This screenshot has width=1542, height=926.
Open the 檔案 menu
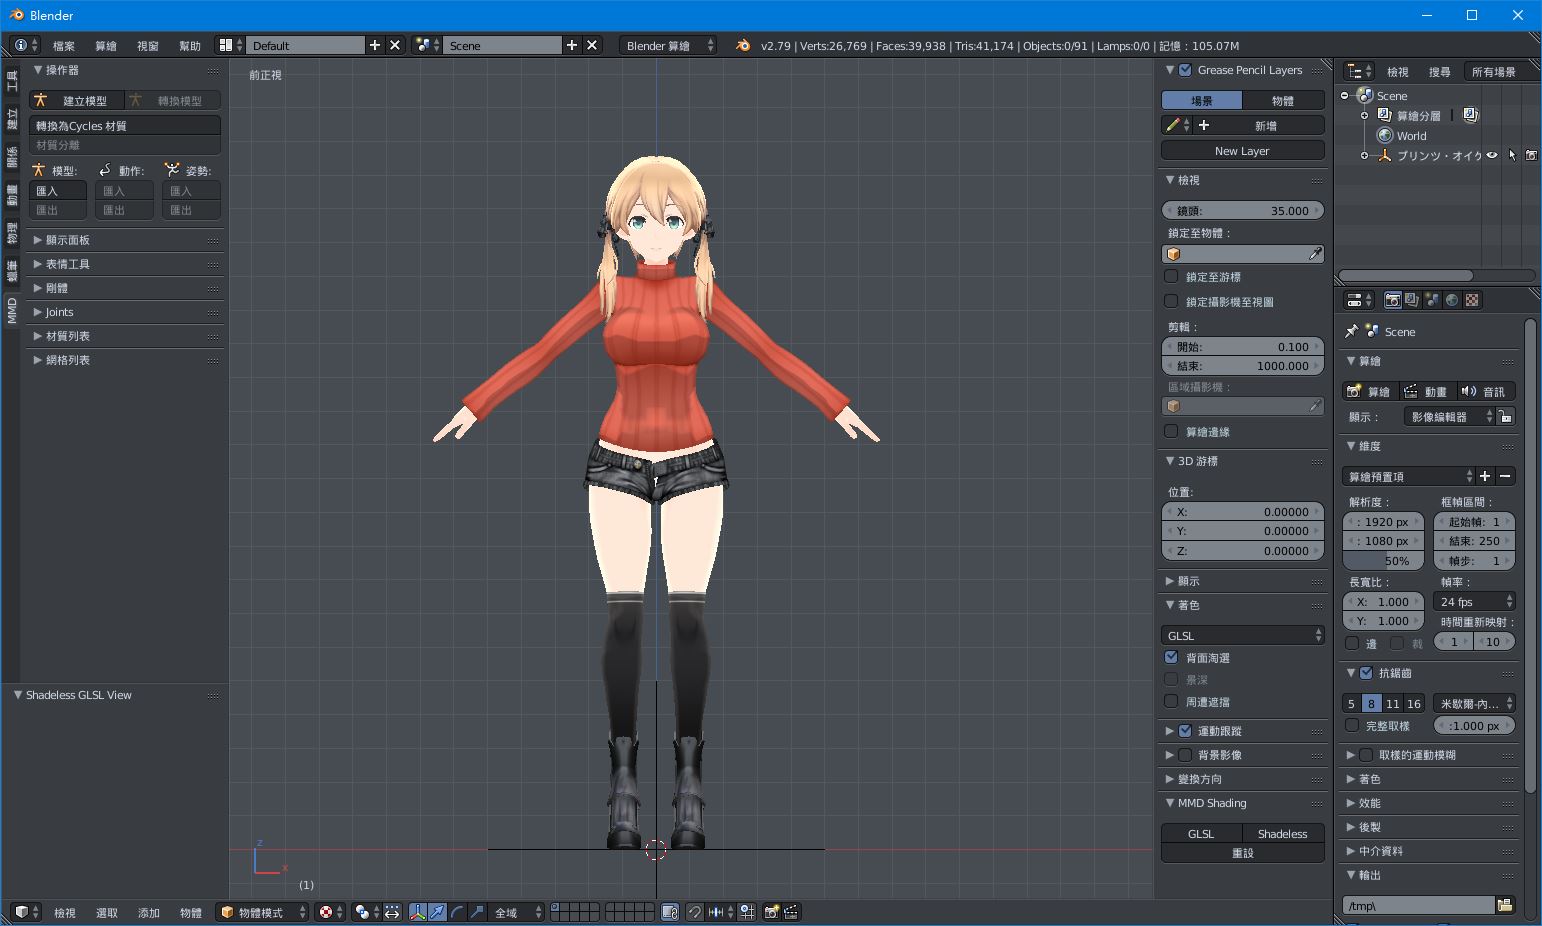[x=64, y=46]
